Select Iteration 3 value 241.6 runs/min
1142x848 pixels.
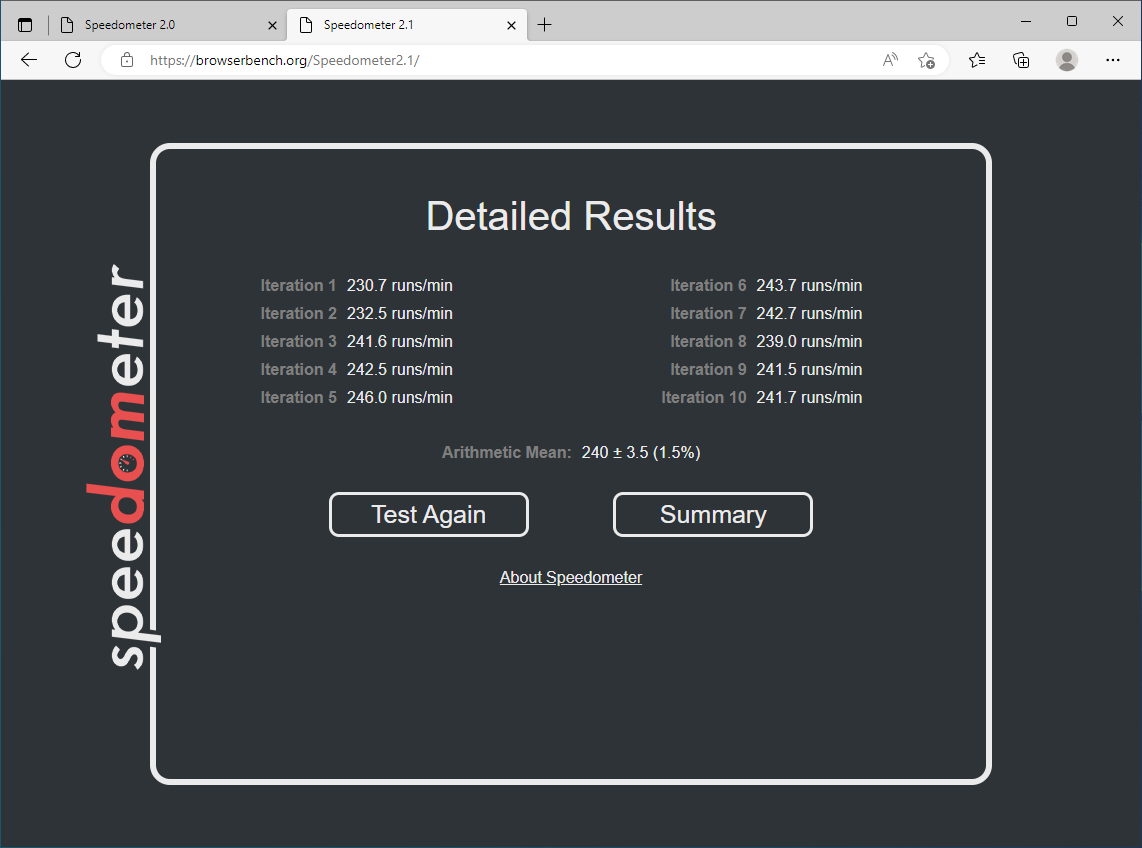pos(399,341)
